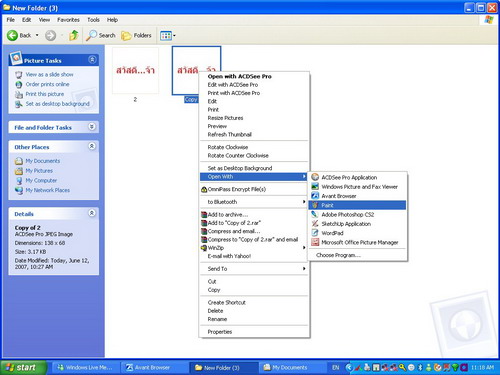500x375 pixels.
Task: Collapse the Details panel
Action: [92, 213]
